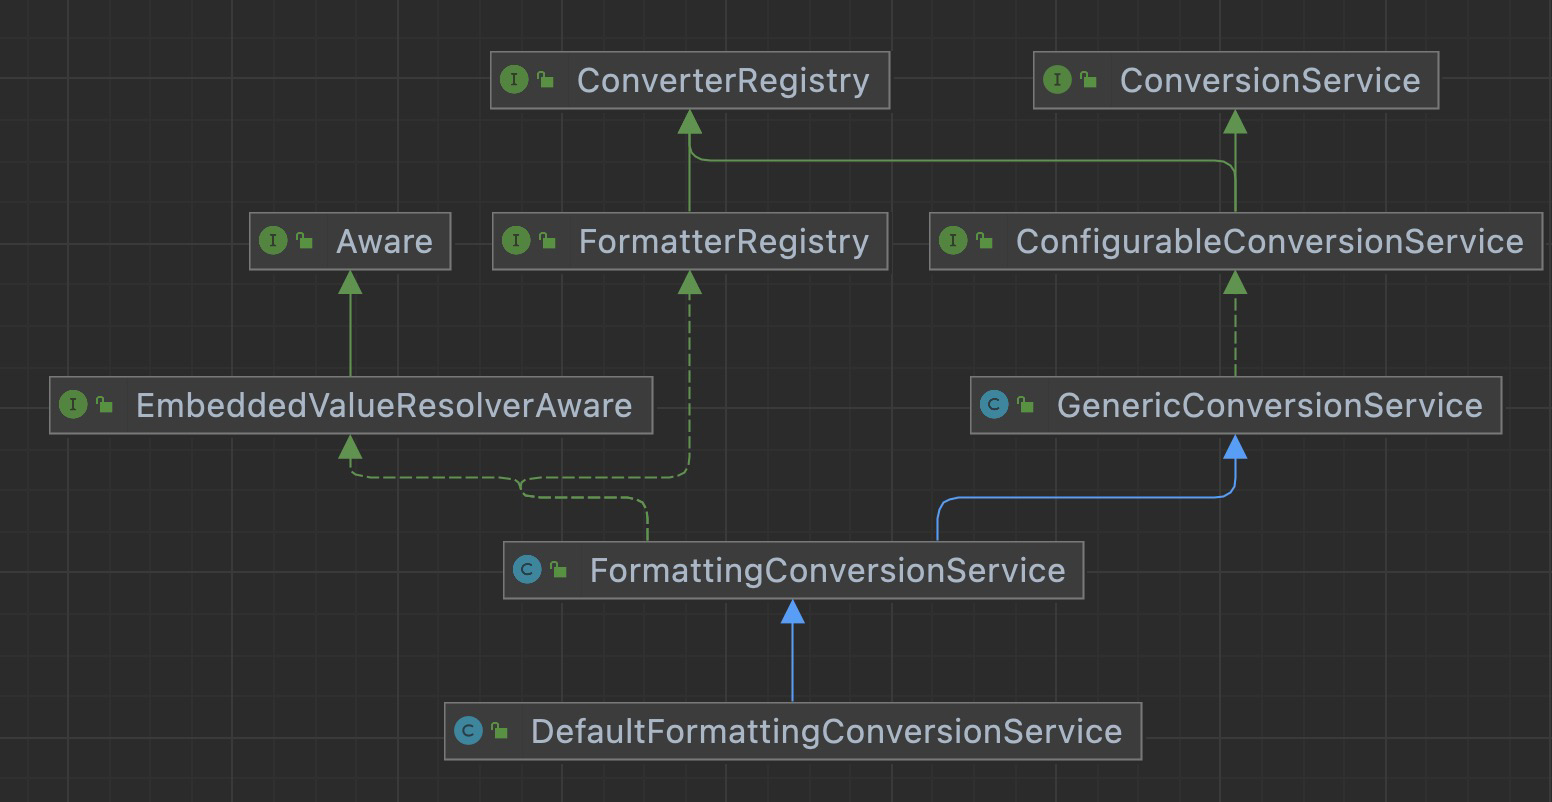Select the ConversionService label
The width and height of the screenshot is (1552, 802).
tap(1270, 80)
